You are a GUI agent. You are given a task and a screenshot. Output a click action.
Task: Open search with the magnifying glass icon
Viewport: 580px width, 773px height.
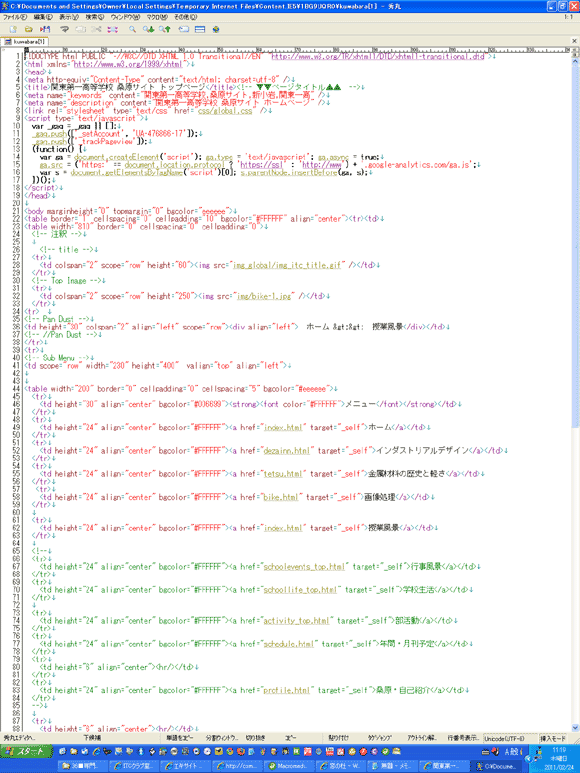132,29
